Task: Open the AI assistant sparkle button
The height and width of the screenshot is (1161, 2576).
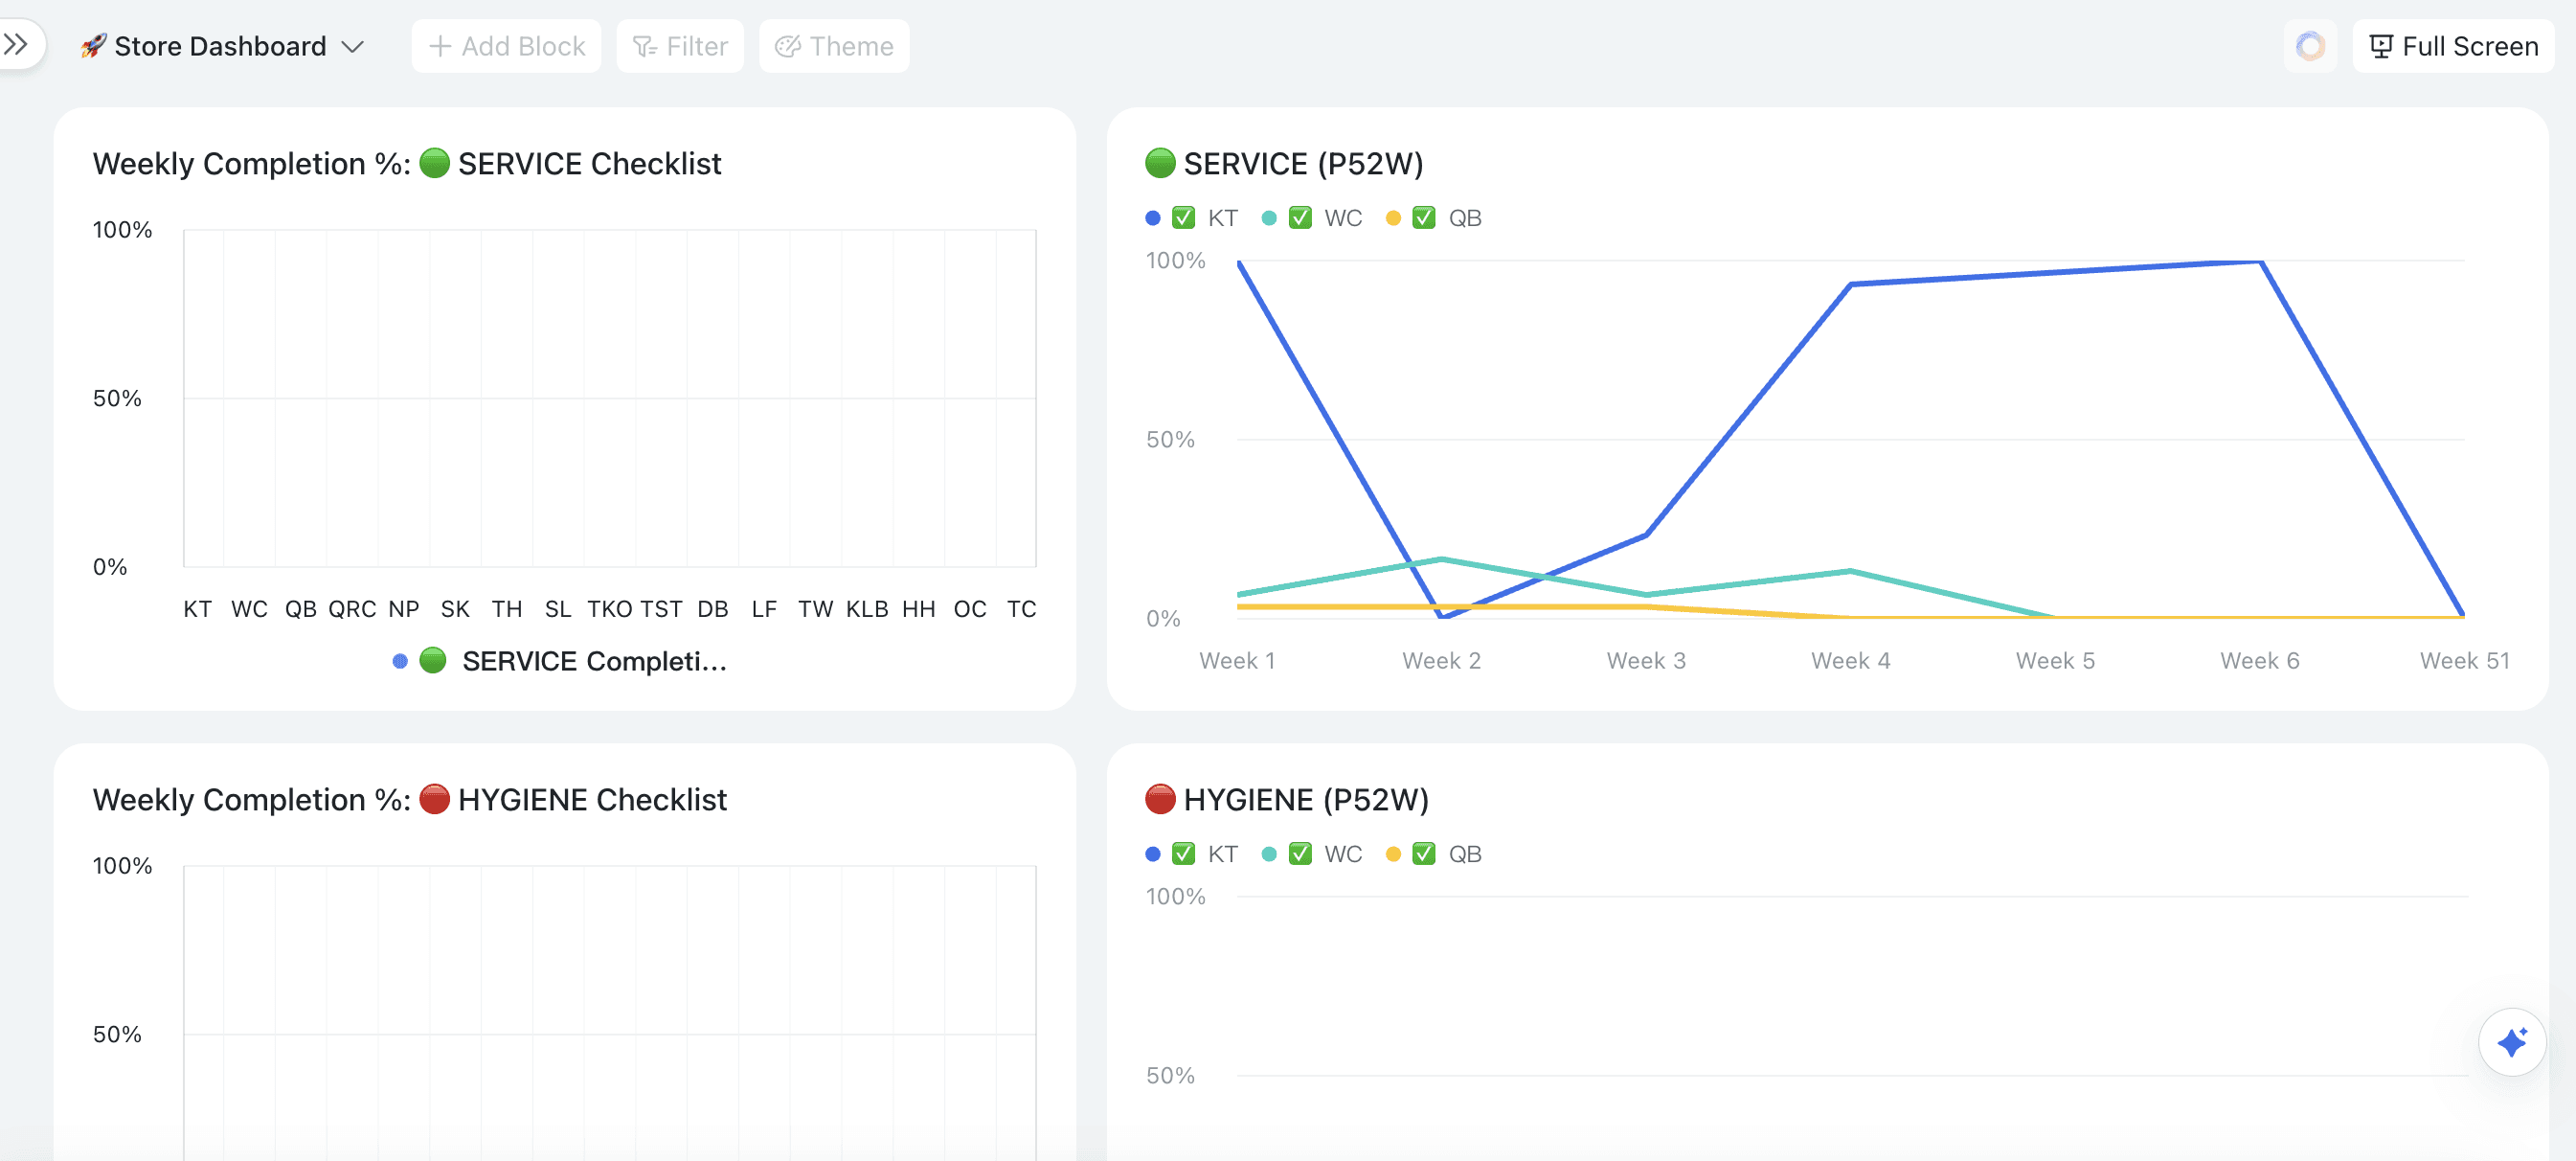Action: coord(2511,1042)
